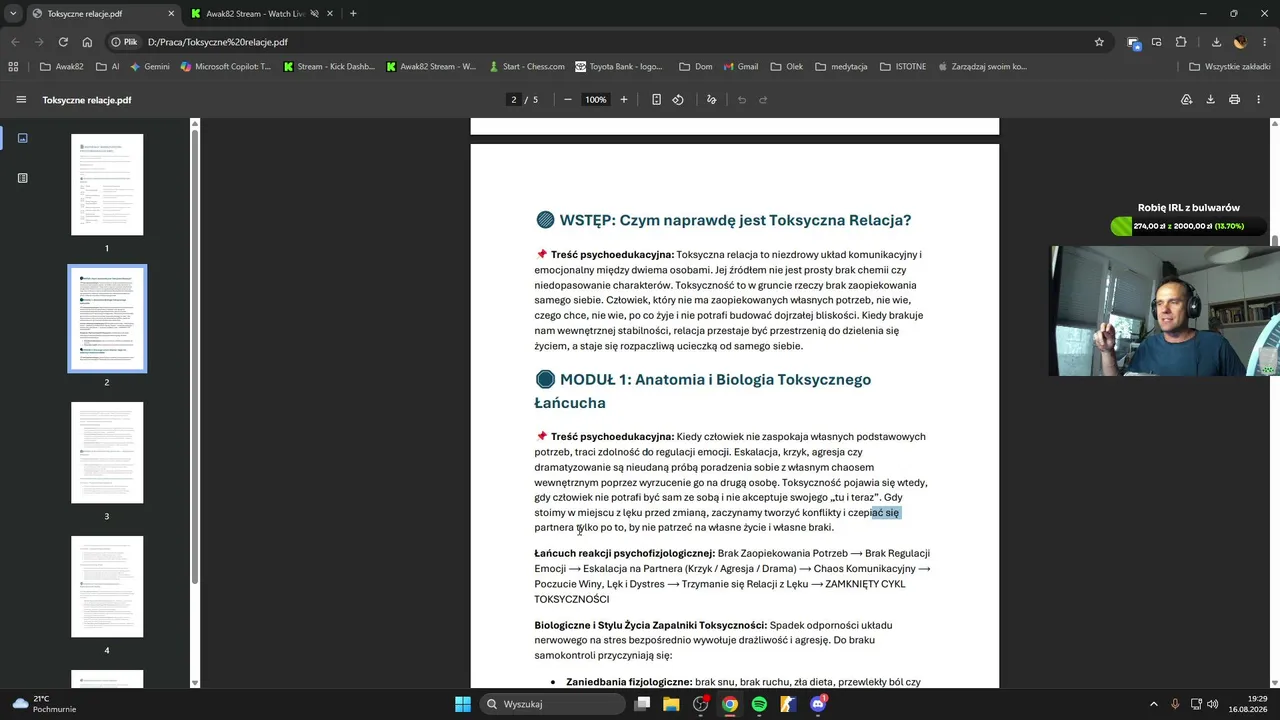Open the AI bookmark folder
Image resolution: width=1280 pixels, height=720 pixels.
[108, 67]
